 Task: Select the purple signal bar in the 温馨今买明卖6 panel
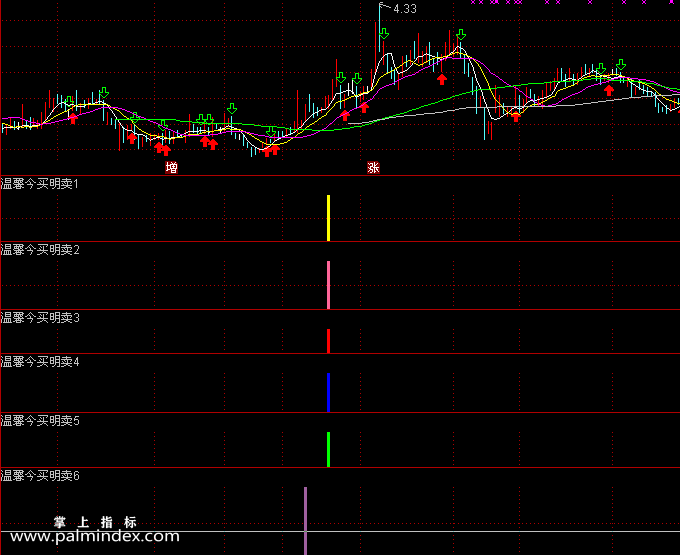coord(305,521)
